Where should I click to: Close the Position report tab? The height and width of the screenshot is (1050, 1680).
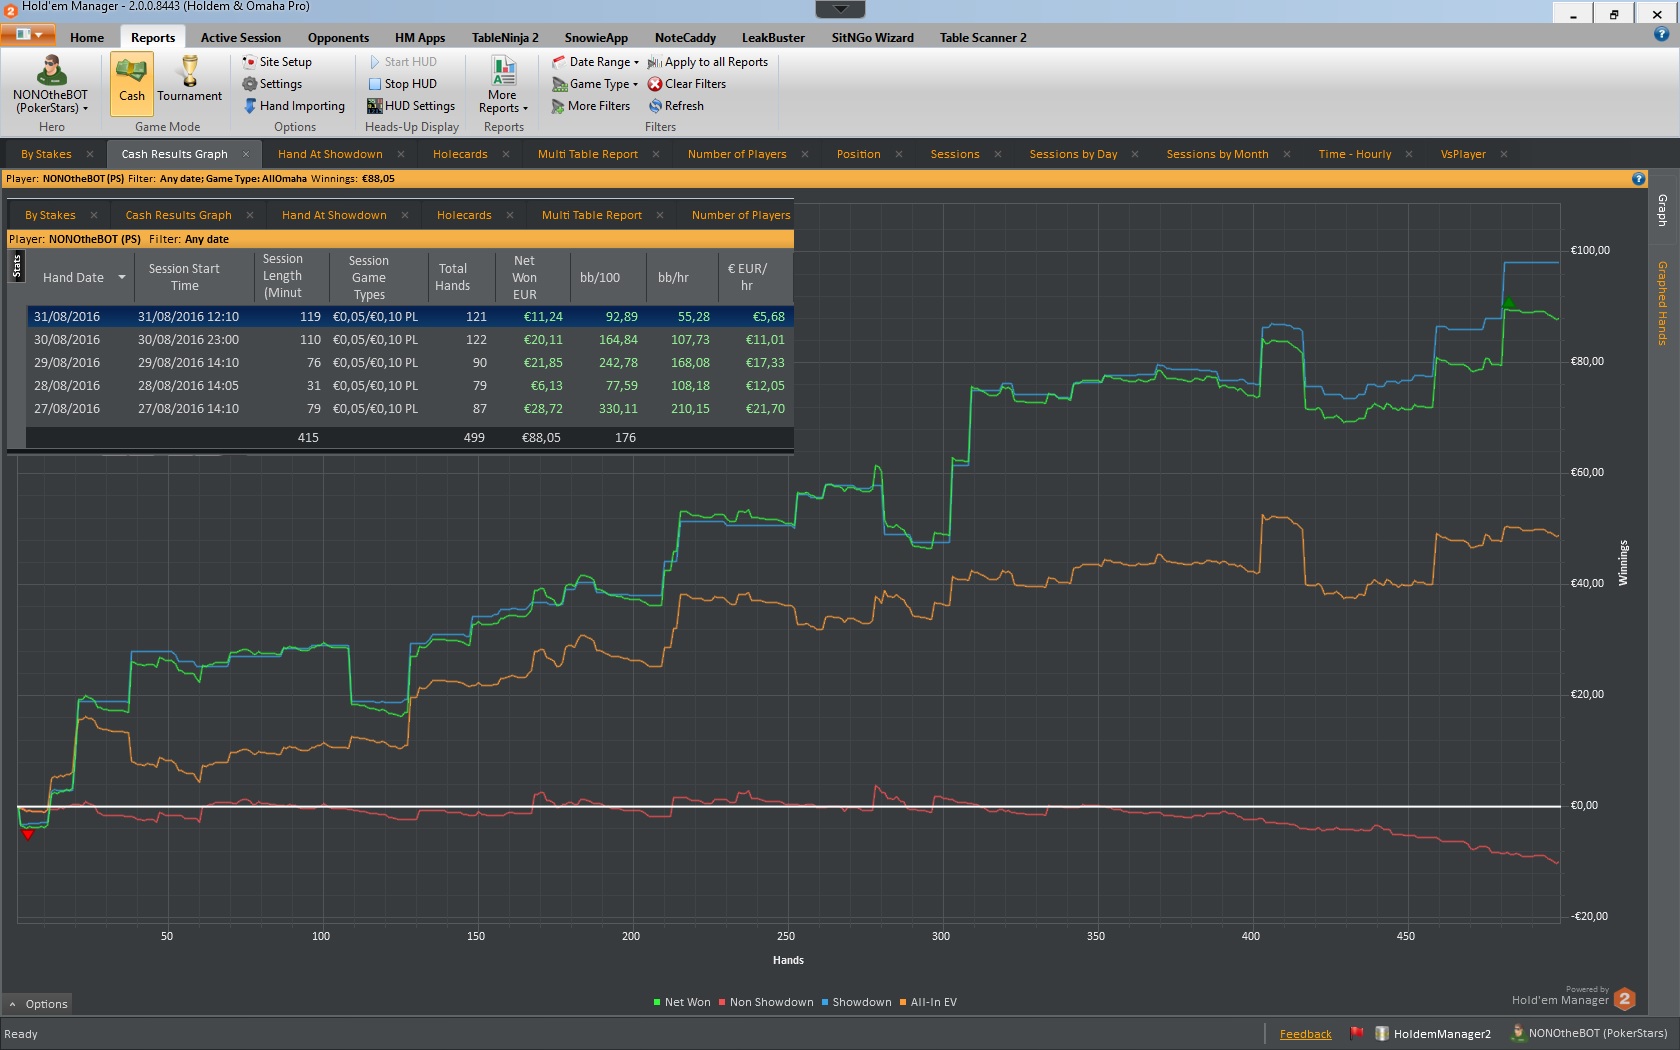coord(899,154)
